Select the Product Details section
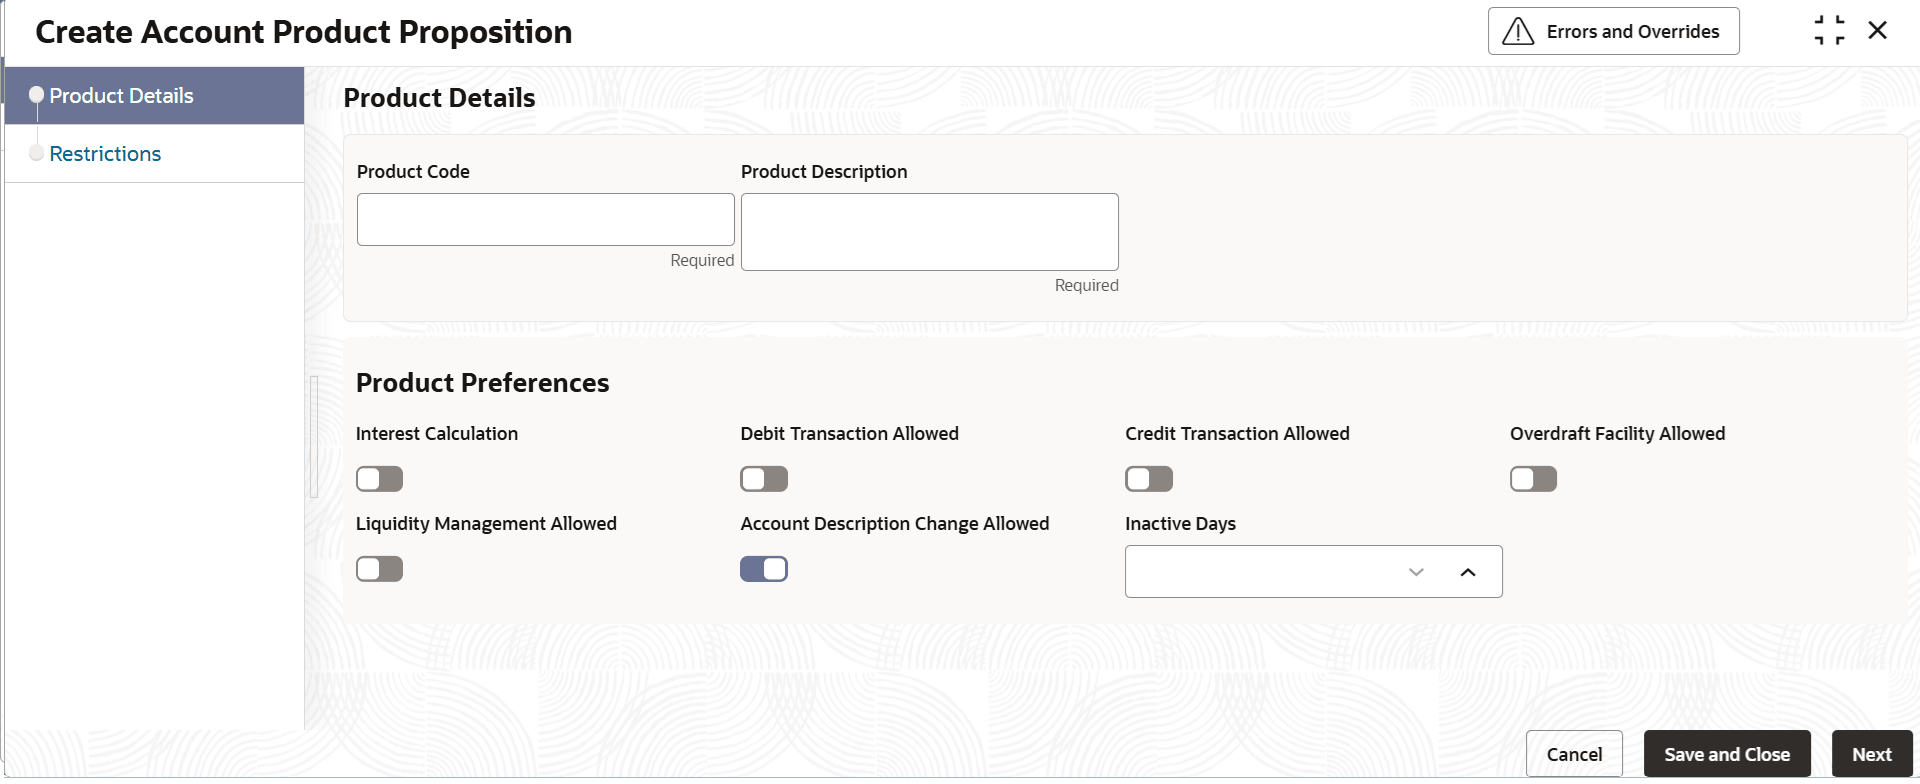The image size is (1920, 784). pyautogui.click(x=121, y=96)
